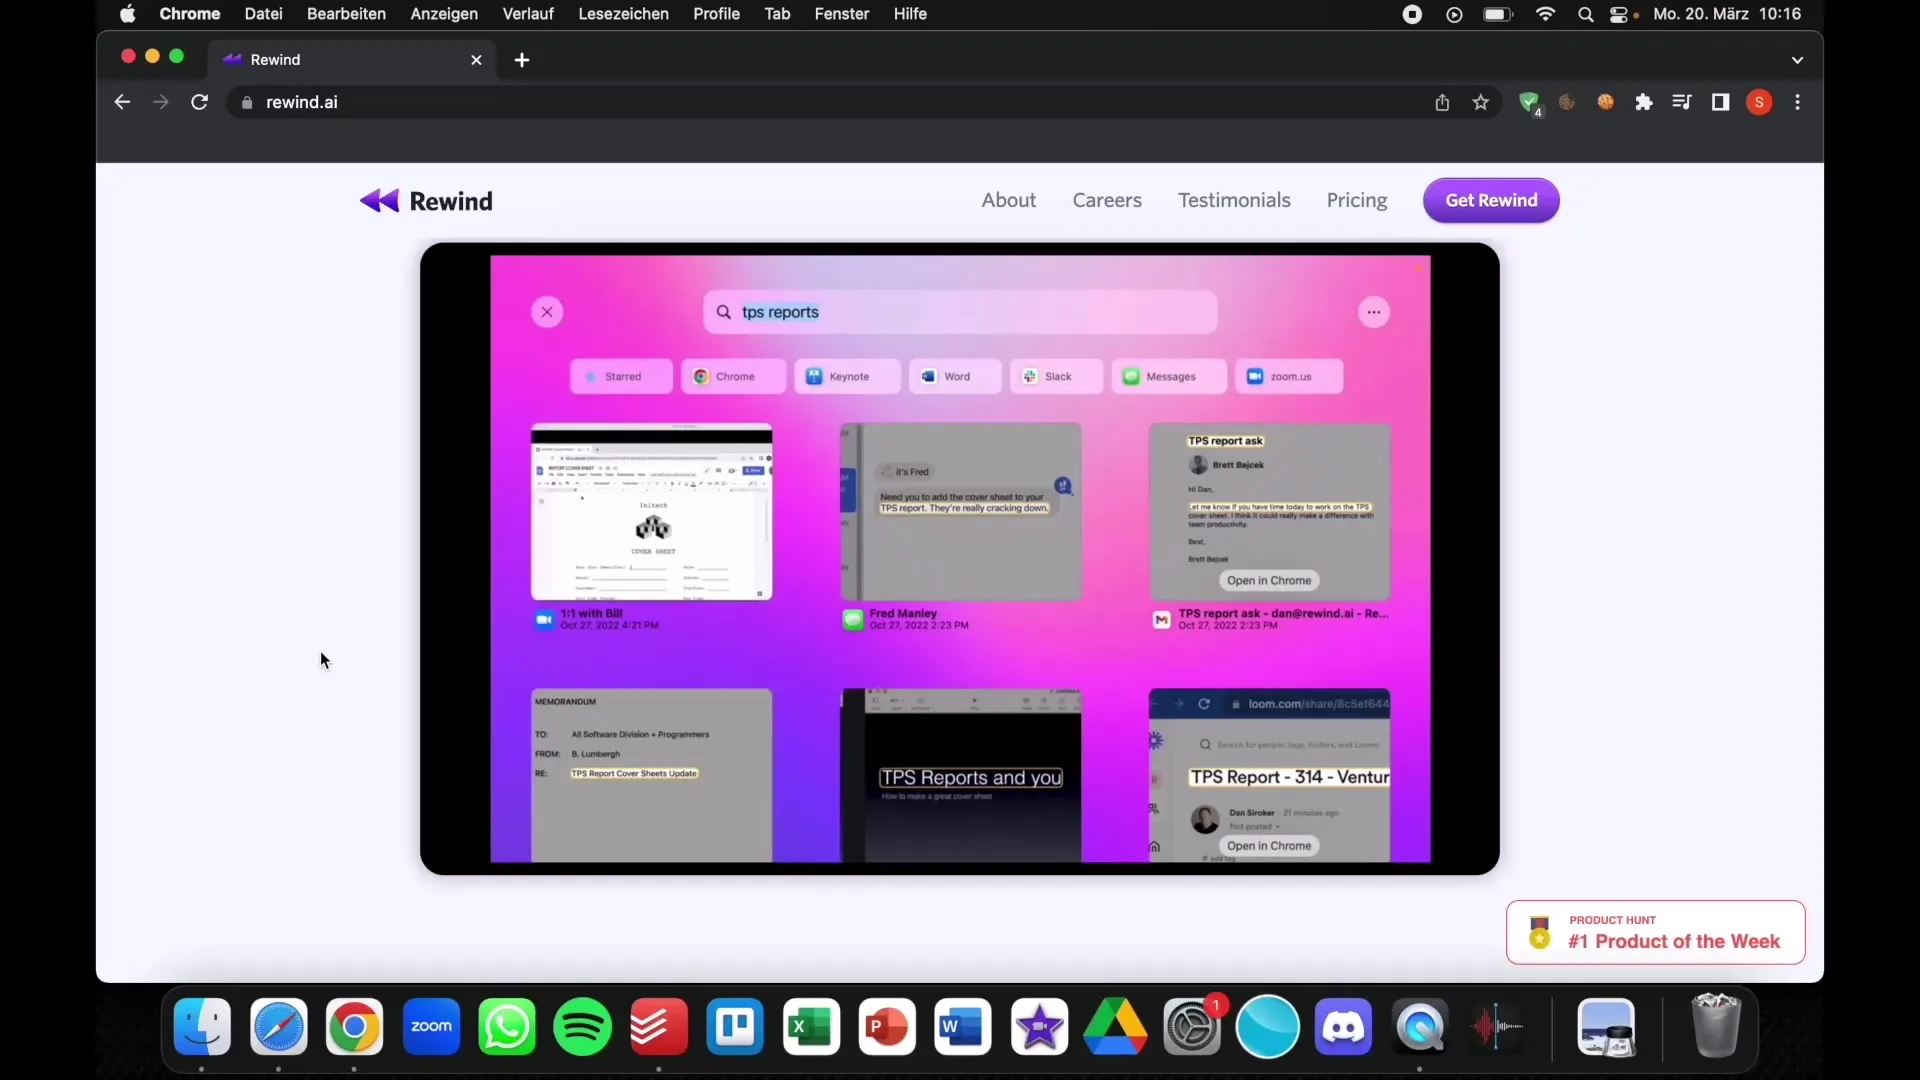The image size is (1920, 1080).
Task: Click the search options ellipsis button
Action: pyautogui.click(x=1374, y=313)
